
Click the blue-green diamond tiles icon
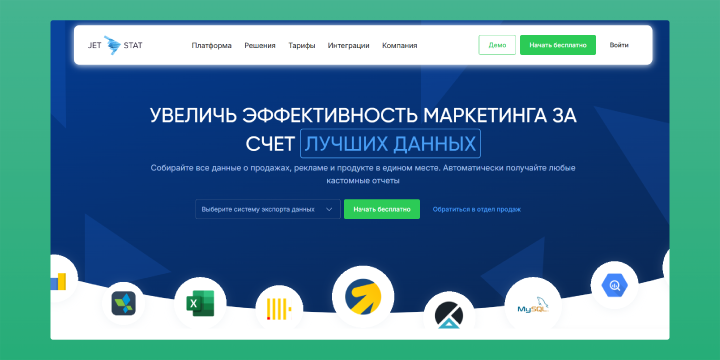coord(124,303)
